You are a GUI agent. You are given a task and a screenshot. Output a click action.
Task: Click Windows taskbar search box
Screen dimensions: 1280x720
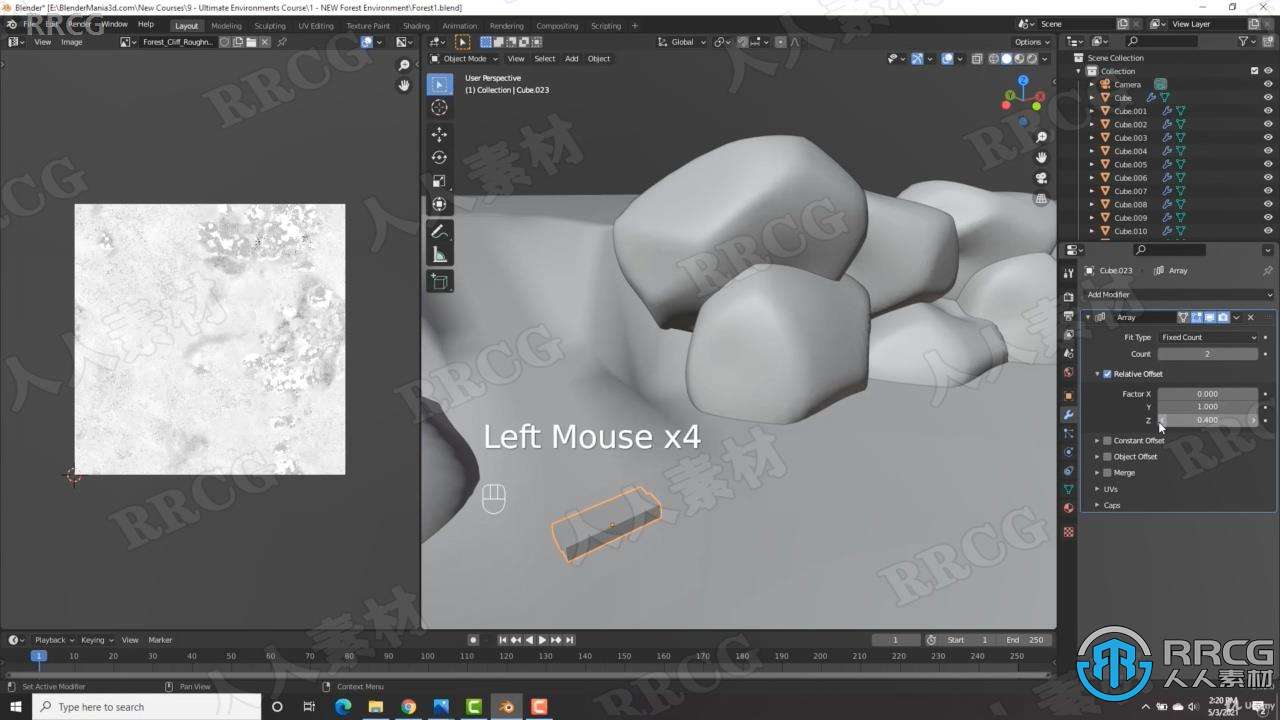146,707
